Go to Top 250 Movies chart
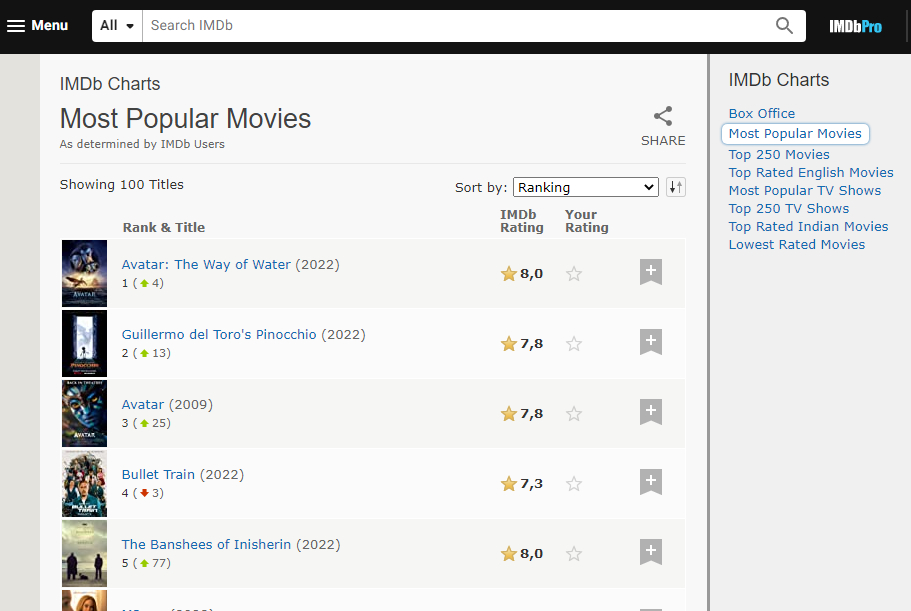The height and width of the screenshot is (611, 911). 779,154
